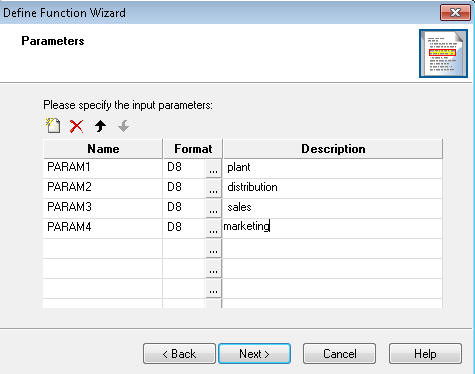The height and width of the screenshot is (374, 475).
Task: Open format picker for PARAM2
Action: click(213, 189)
